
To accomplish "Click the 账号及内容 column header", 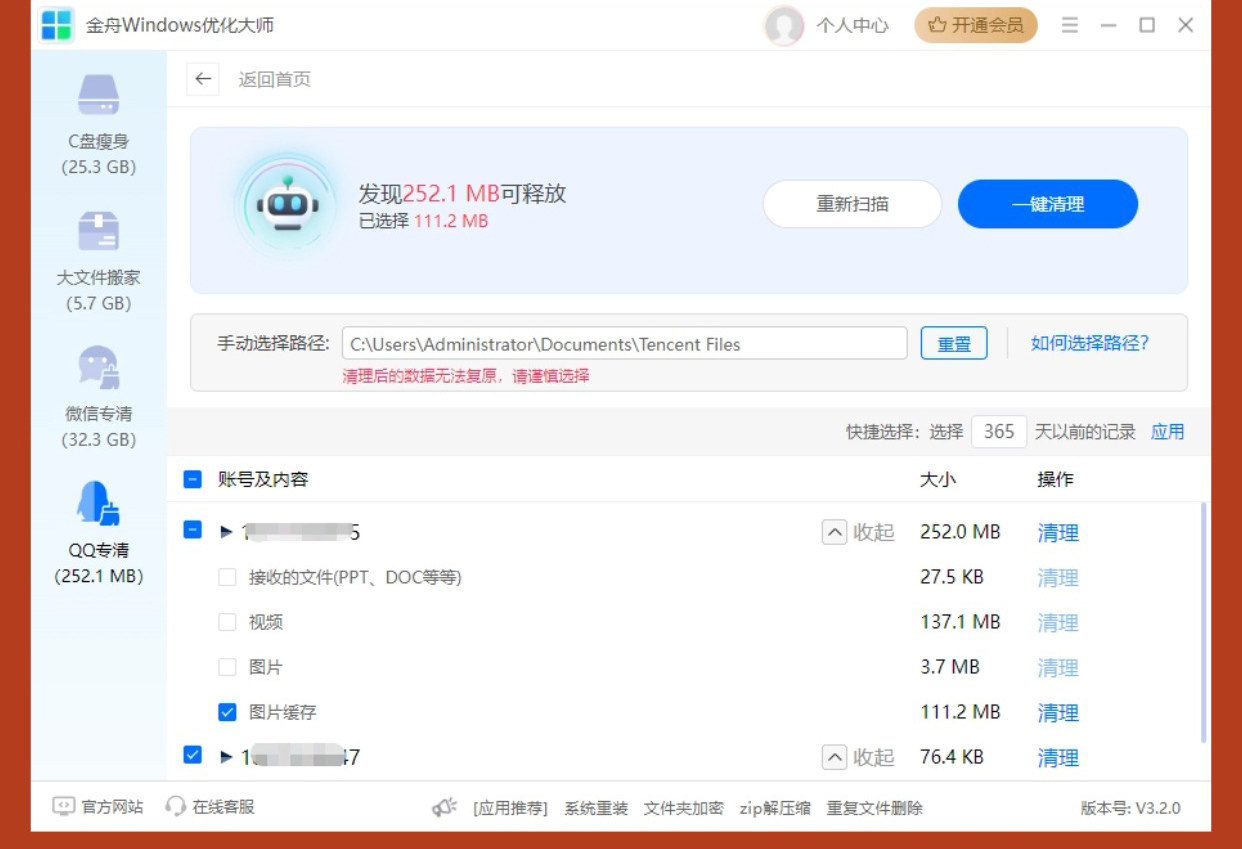I will click(263, 480).
